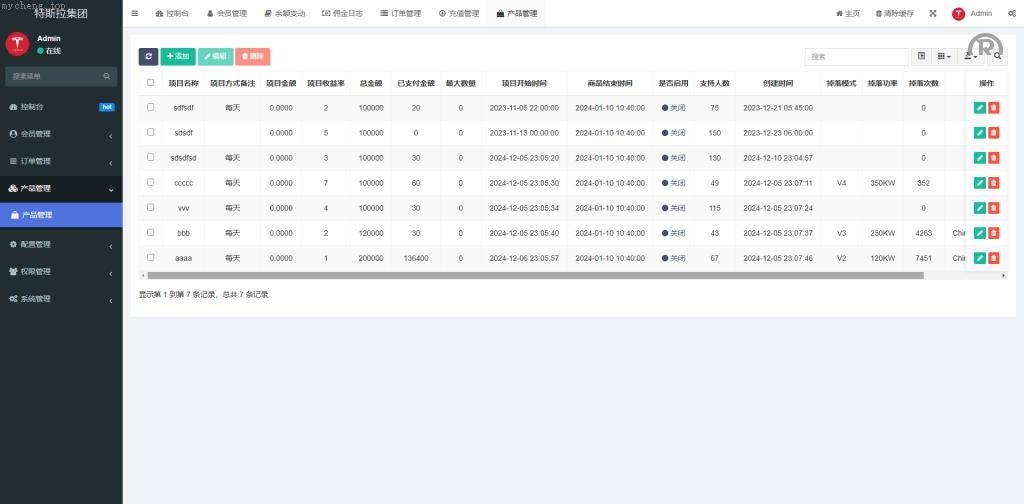Check the select-all checkbox in table header
This screenshot has height=504, width=1024.
[x=151, y=83]
